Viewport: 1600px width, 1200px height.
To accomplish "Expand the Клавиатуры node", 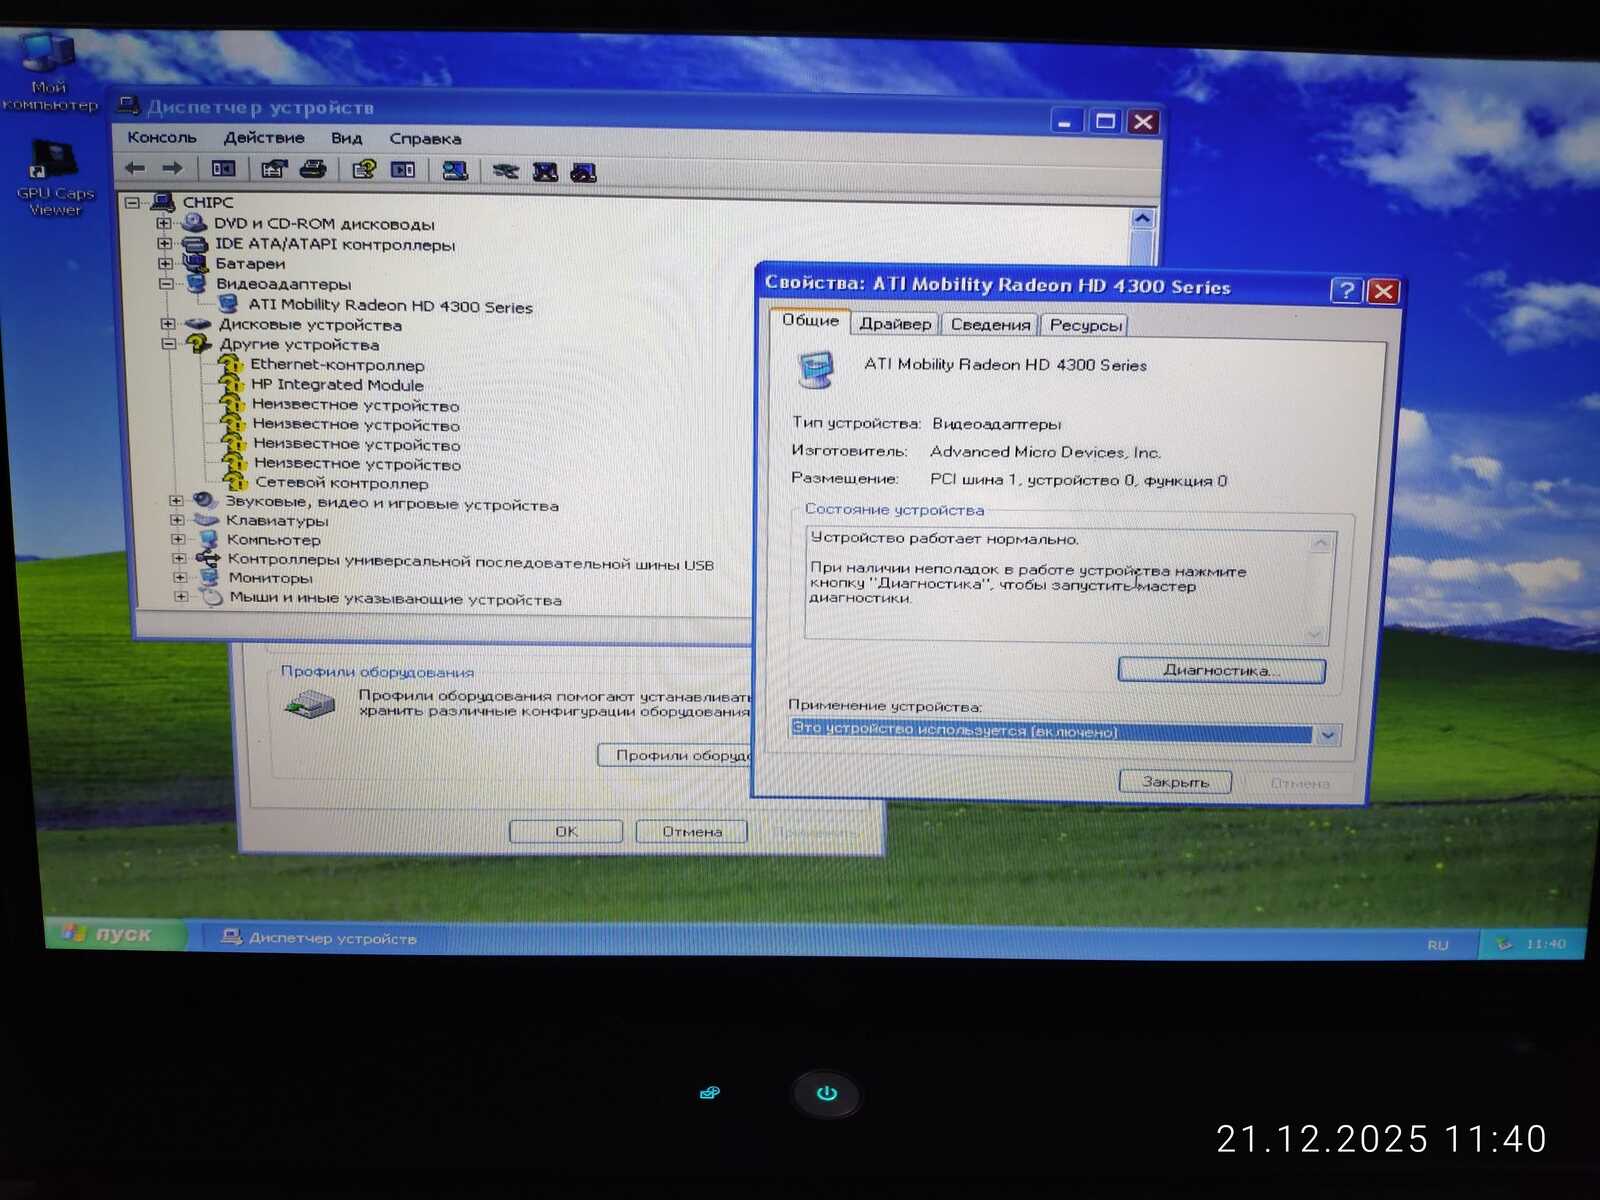I will click(177, 520).
